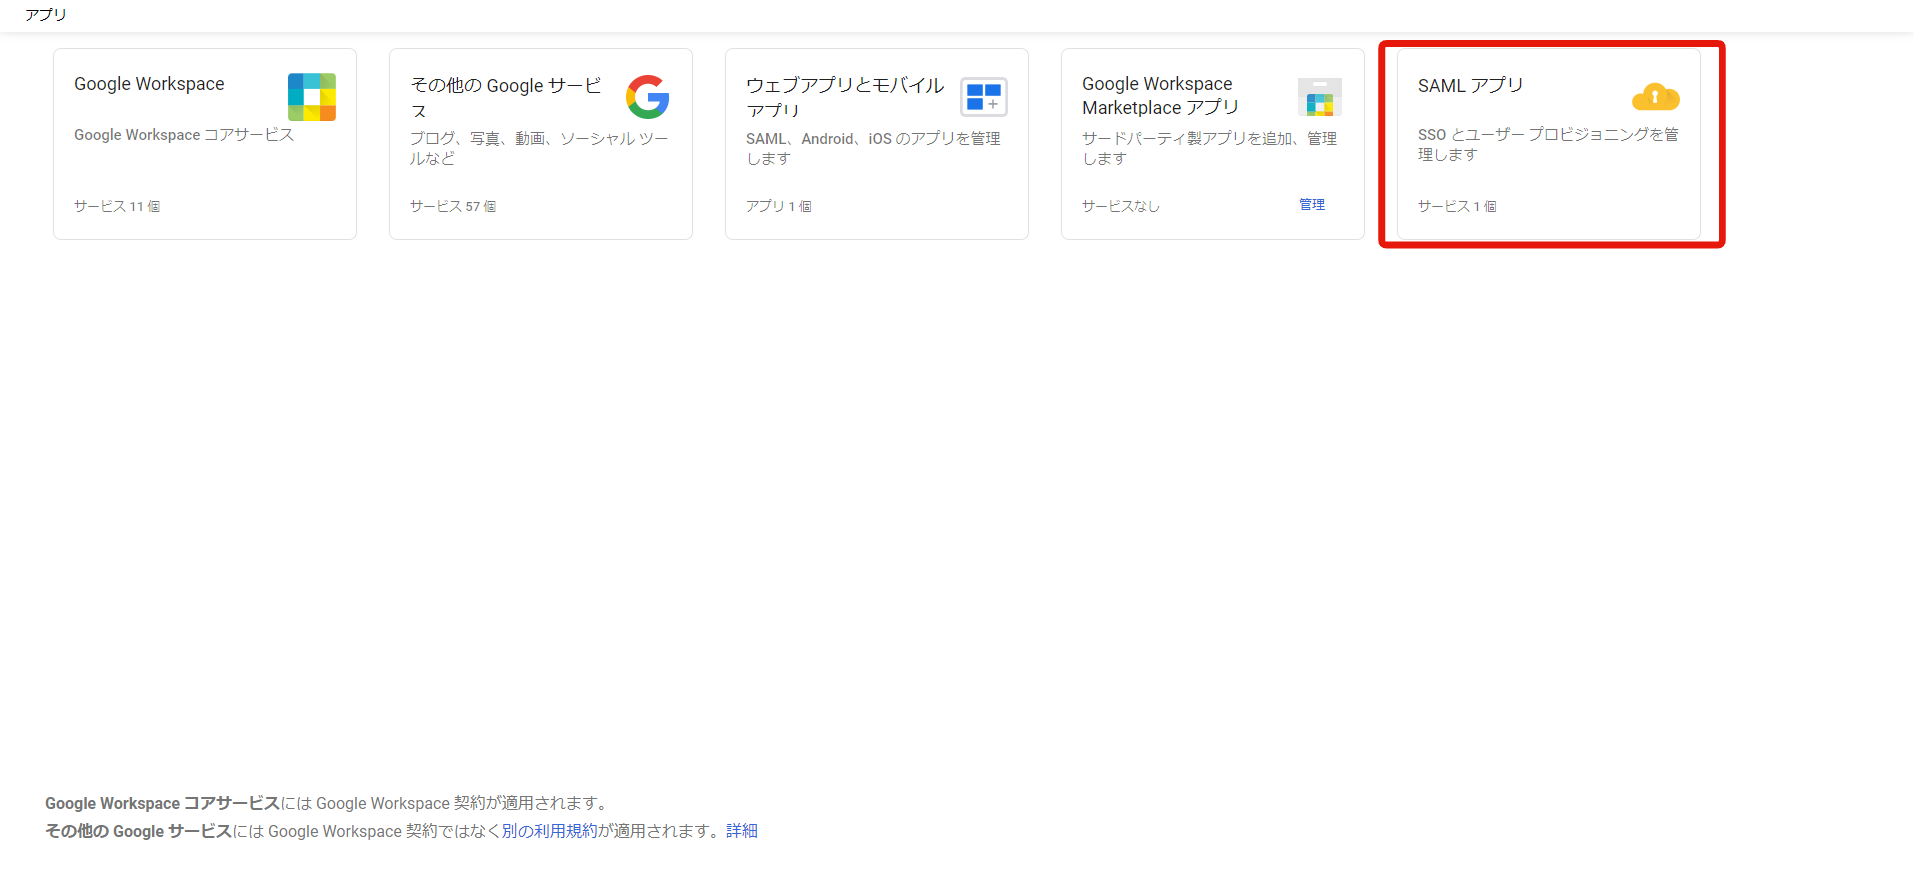Click the Marketplace shopping bag icon
This screenshot has height=869, width=1914.
click(x=1320, y=97)
